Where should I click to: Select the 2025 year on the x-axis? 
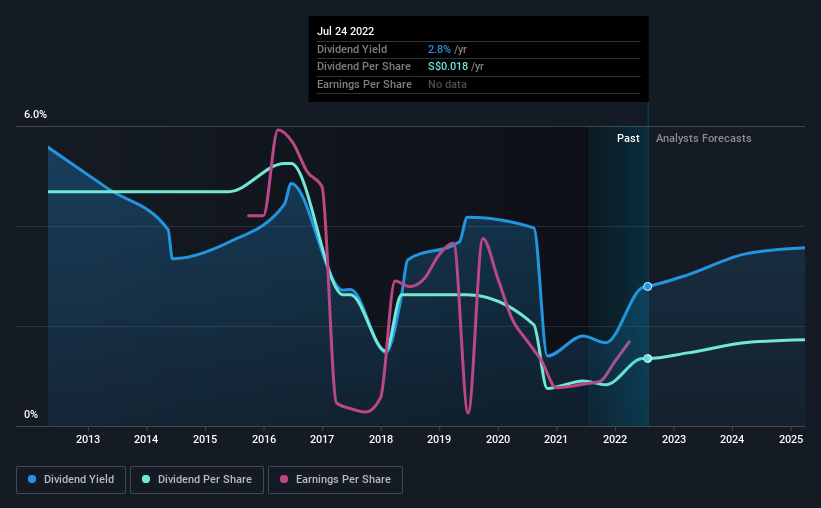pyautogui.click(x=790, y=439)
